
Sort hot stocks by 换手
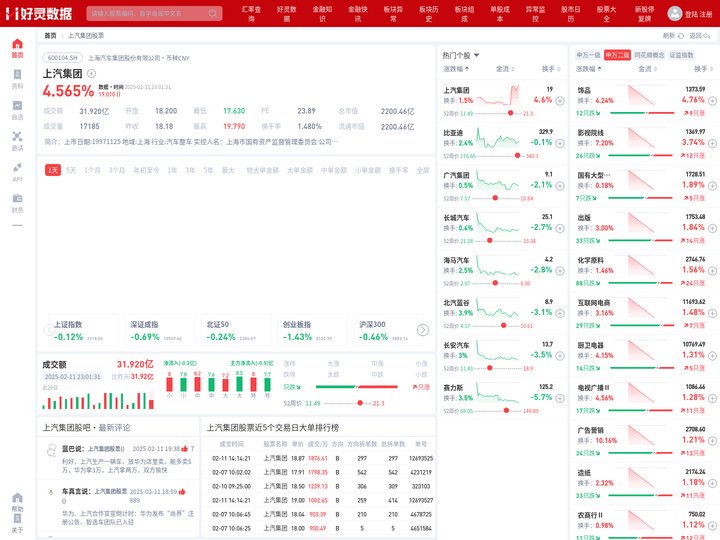coord(551,69)
